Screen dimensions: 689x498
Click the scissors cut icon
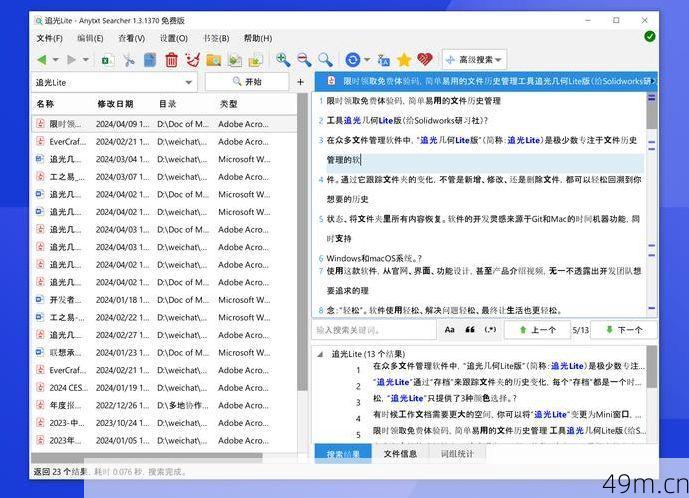tap(129, 60)
